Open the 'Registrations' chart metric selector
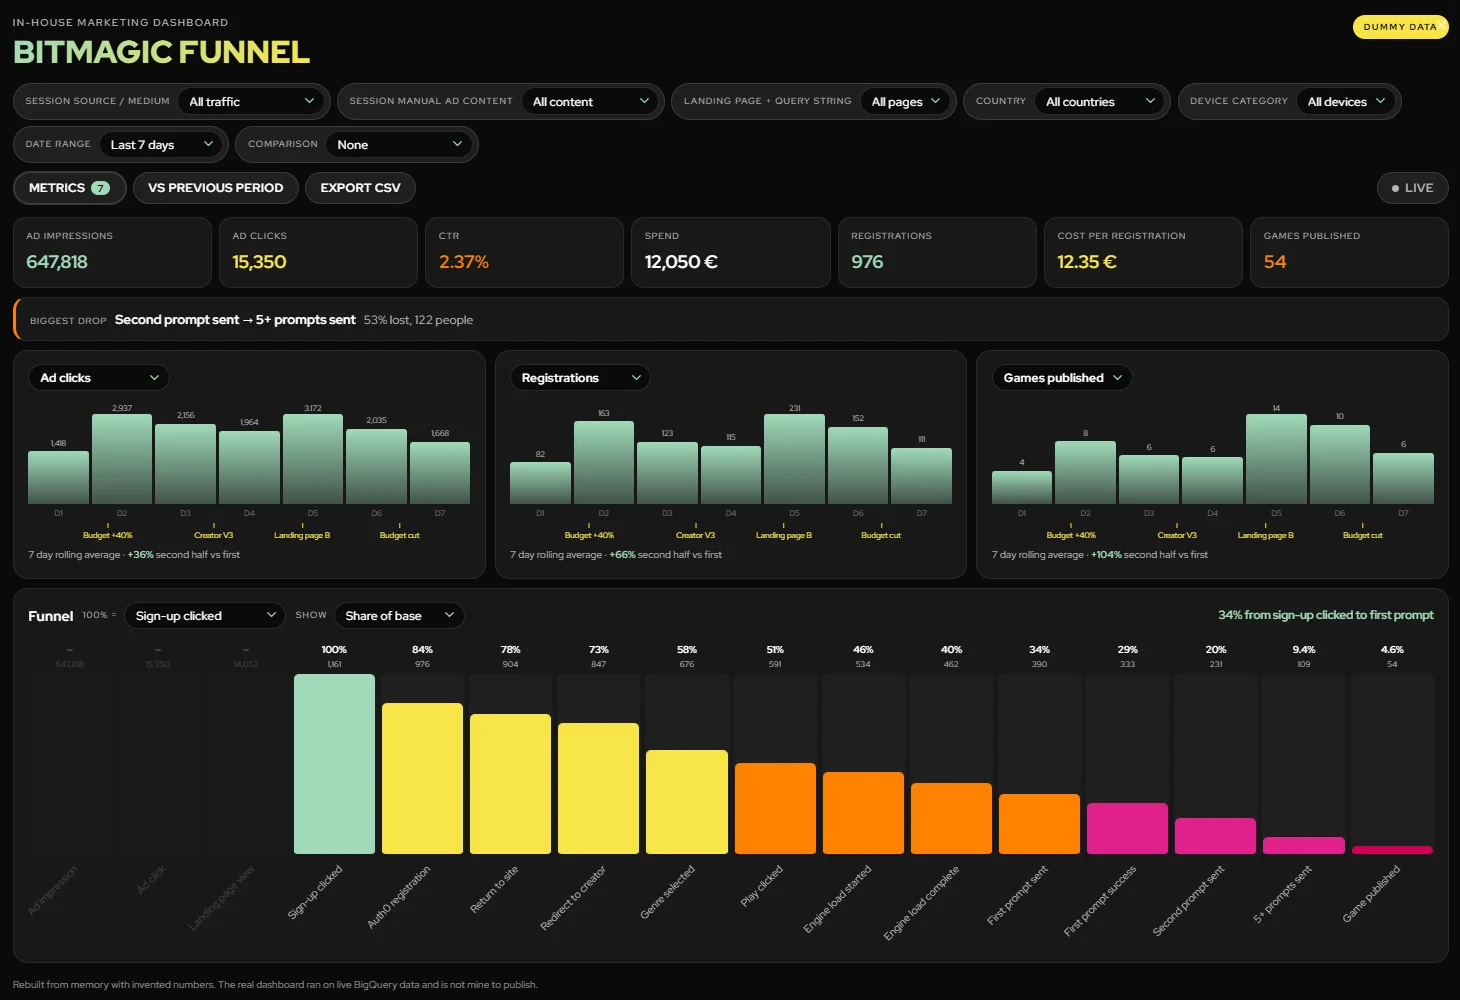This screenshot has height=1000, width=1460. click(x=580, y=377)
